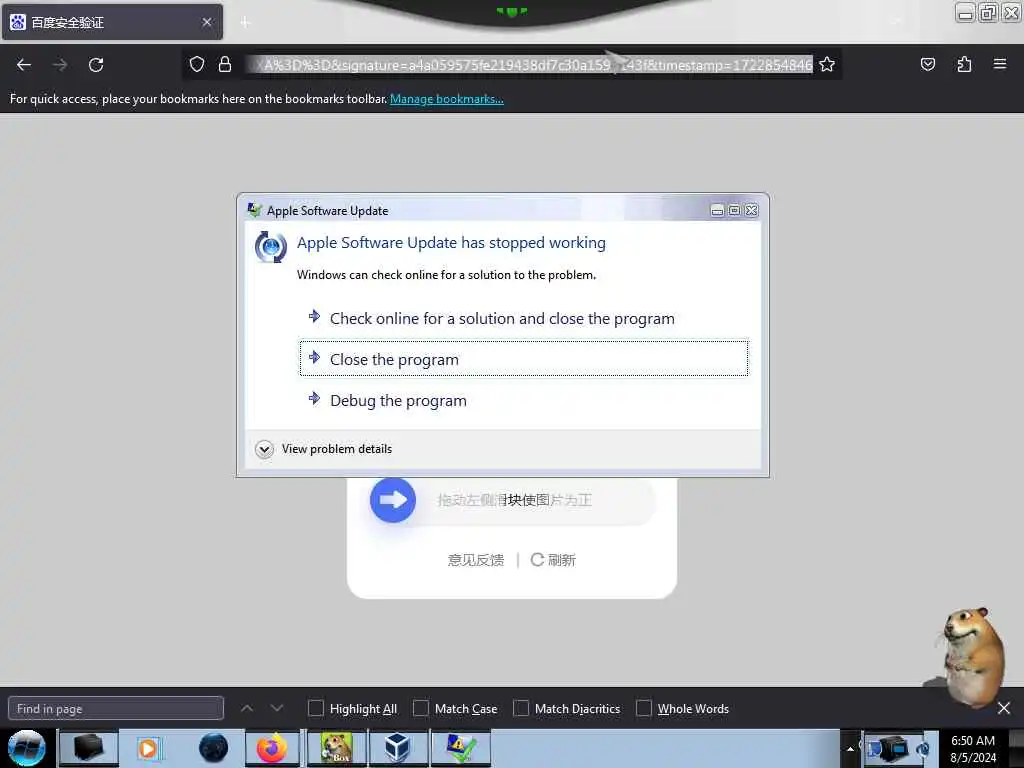Image resolution: width=1024 pixels, height=768 pixels.
Task: Open the Windows Start orb
Action: click(x=26, y=748)
